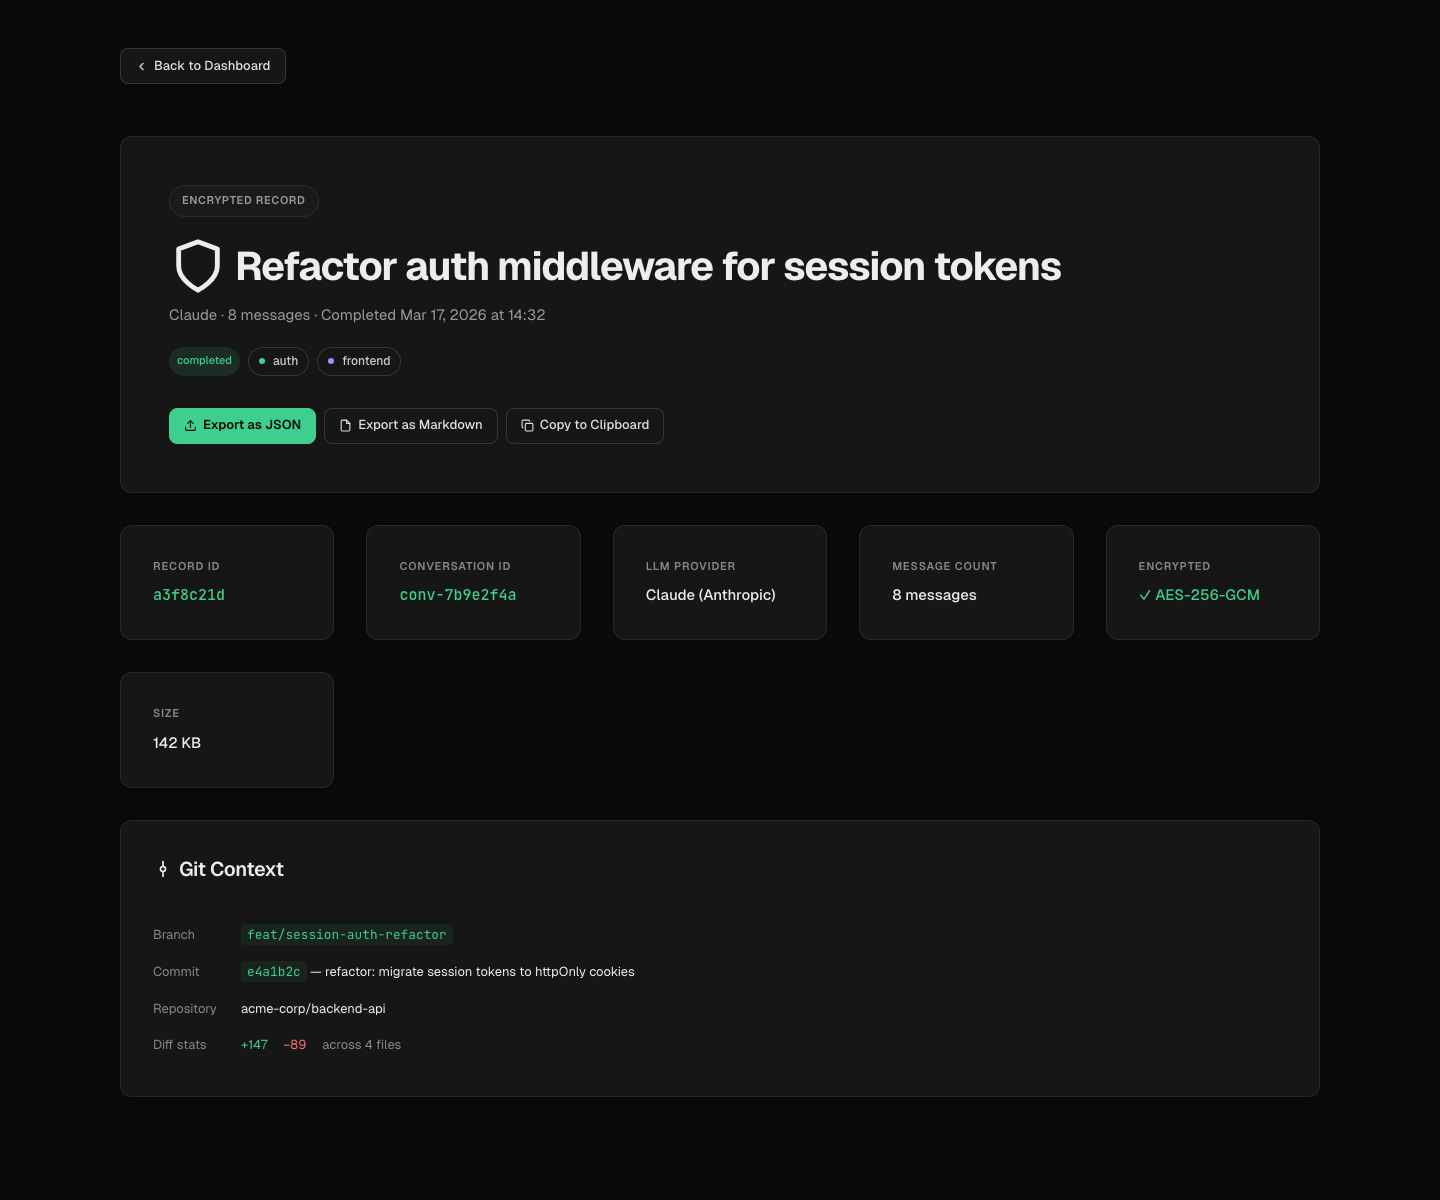This screenshot has height=1200, width=1440.
Task: Click the checkmark icon next to AES-256-GCM
Action: 1144,595
